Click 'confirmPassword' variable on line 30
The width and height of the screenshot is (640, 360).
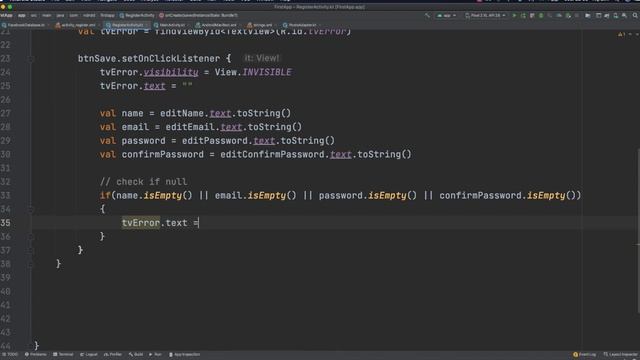[x=162, y=154]
